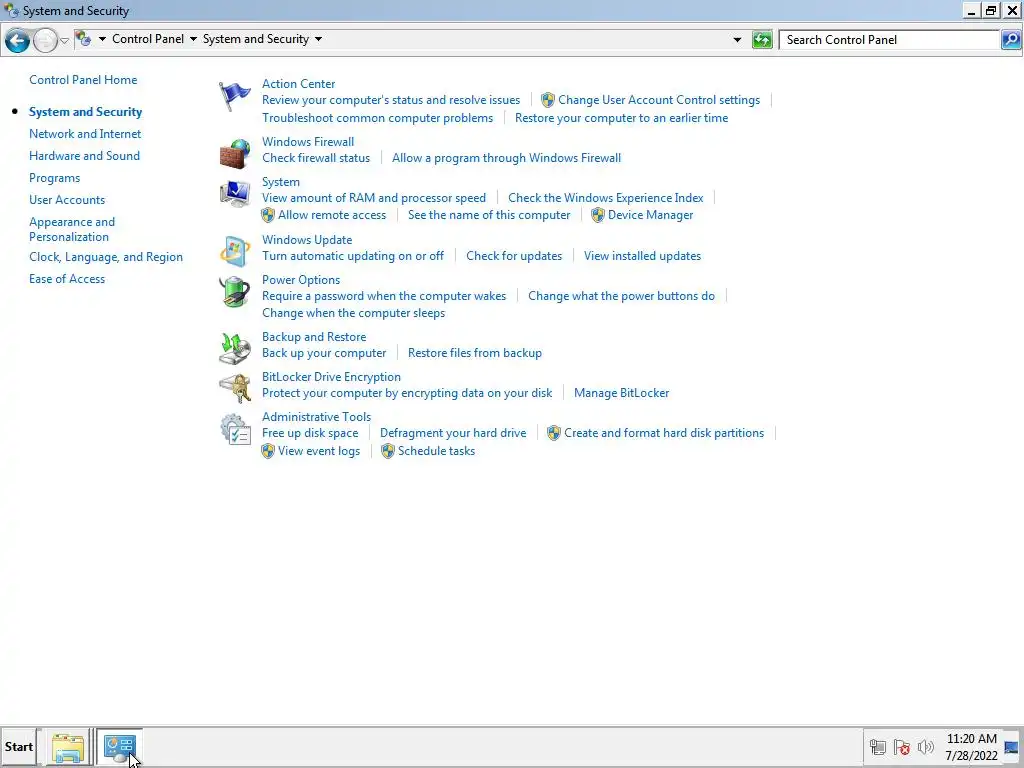Image resolution: width=1024 pixels, height=768 pixels.
Task: Expand the root location dropdown arrow
Action: 102,39
